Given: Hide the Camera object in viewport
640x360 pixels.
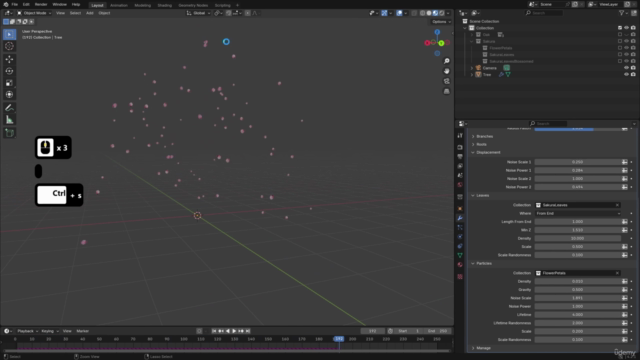Looking at the screenshot, I should pyautogui.click(x=626, y=68).
